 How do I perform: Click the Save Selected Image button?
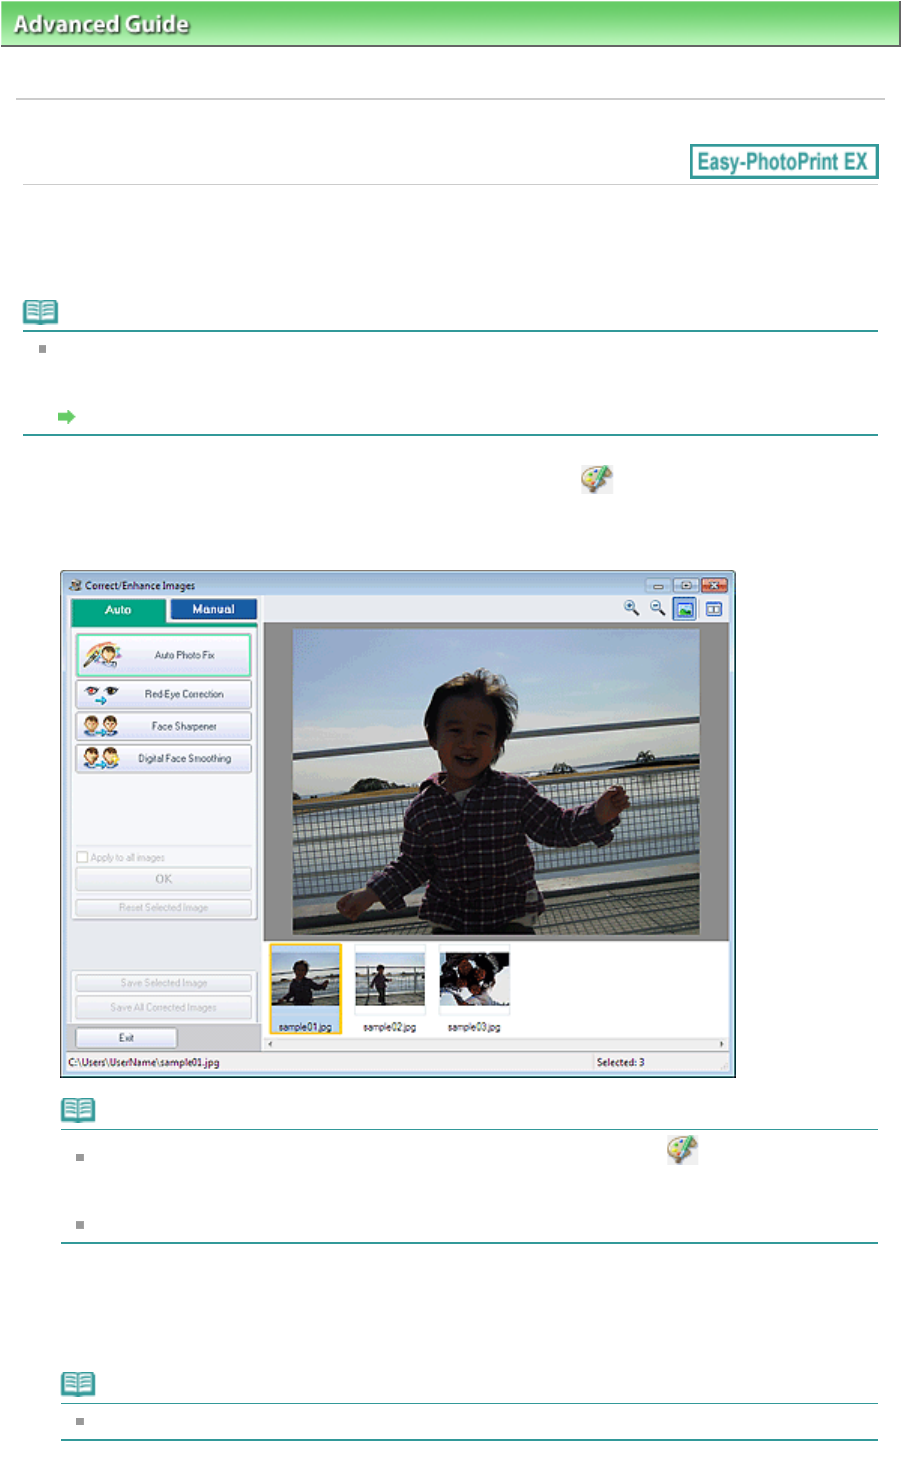point(163,983)
